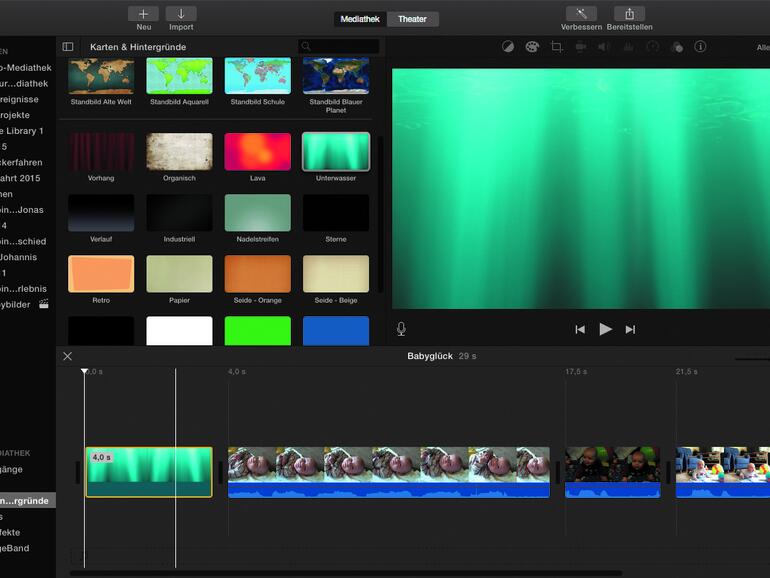Play the preview video
770x578 pixels.
605,329
